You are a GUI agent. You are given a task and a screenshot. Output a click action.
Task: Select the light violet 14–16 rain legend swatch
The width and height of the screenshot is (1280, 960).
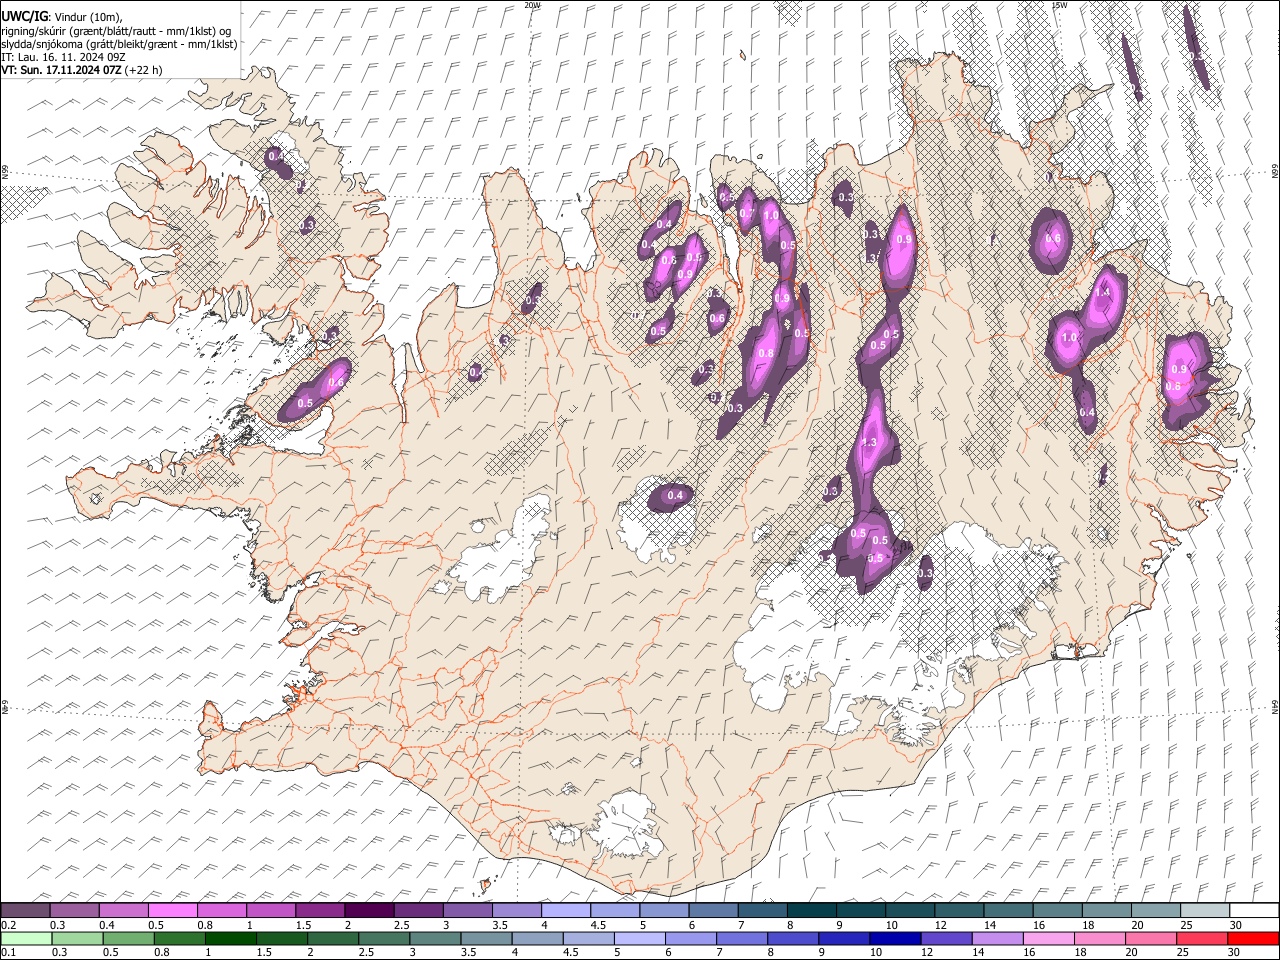997,938
